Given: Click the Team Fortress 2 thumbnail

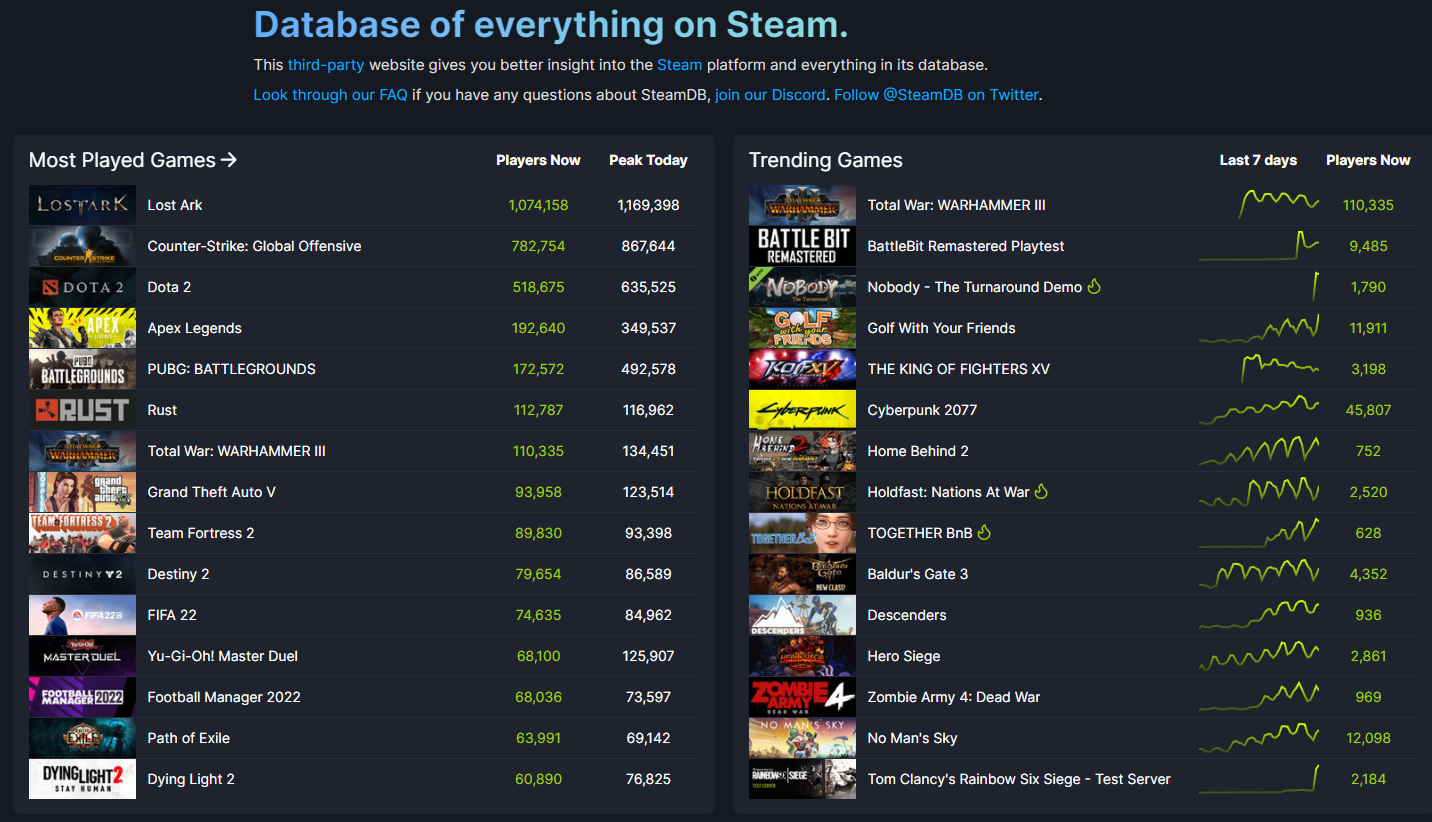Looking at the screenshot, I should pos(82,533).
